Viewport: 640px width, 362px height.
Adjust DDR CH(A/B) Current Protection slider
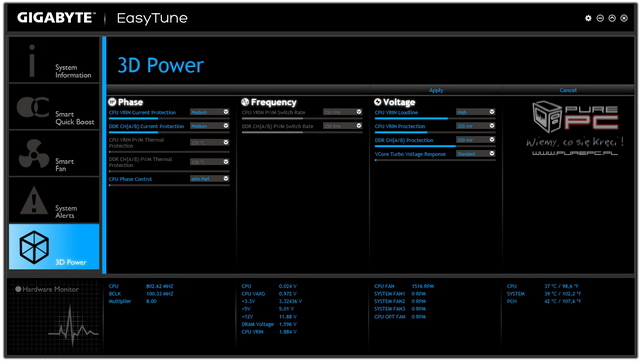click(169, 132)
